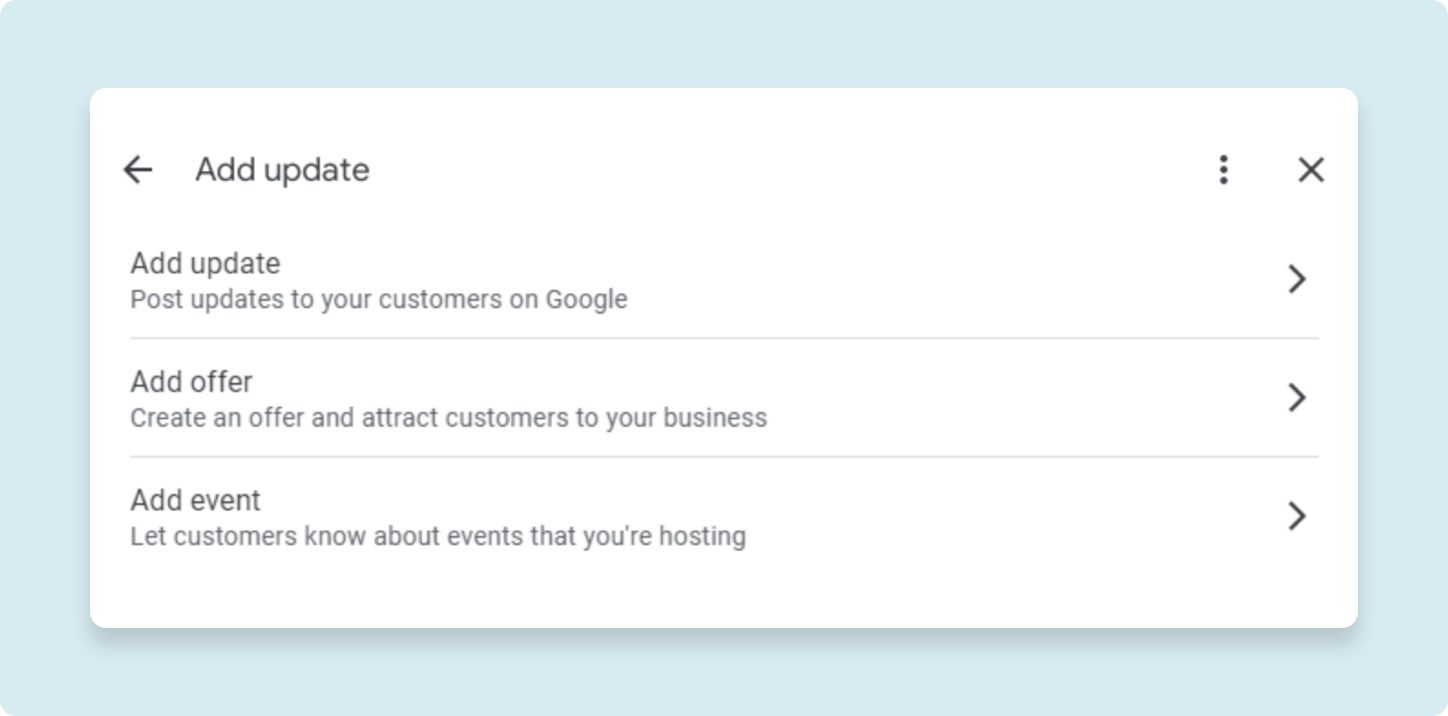Viewport: 1448px width, 716px height.
Task: Open the three-dot more options menu
Action: point(1223,170)
